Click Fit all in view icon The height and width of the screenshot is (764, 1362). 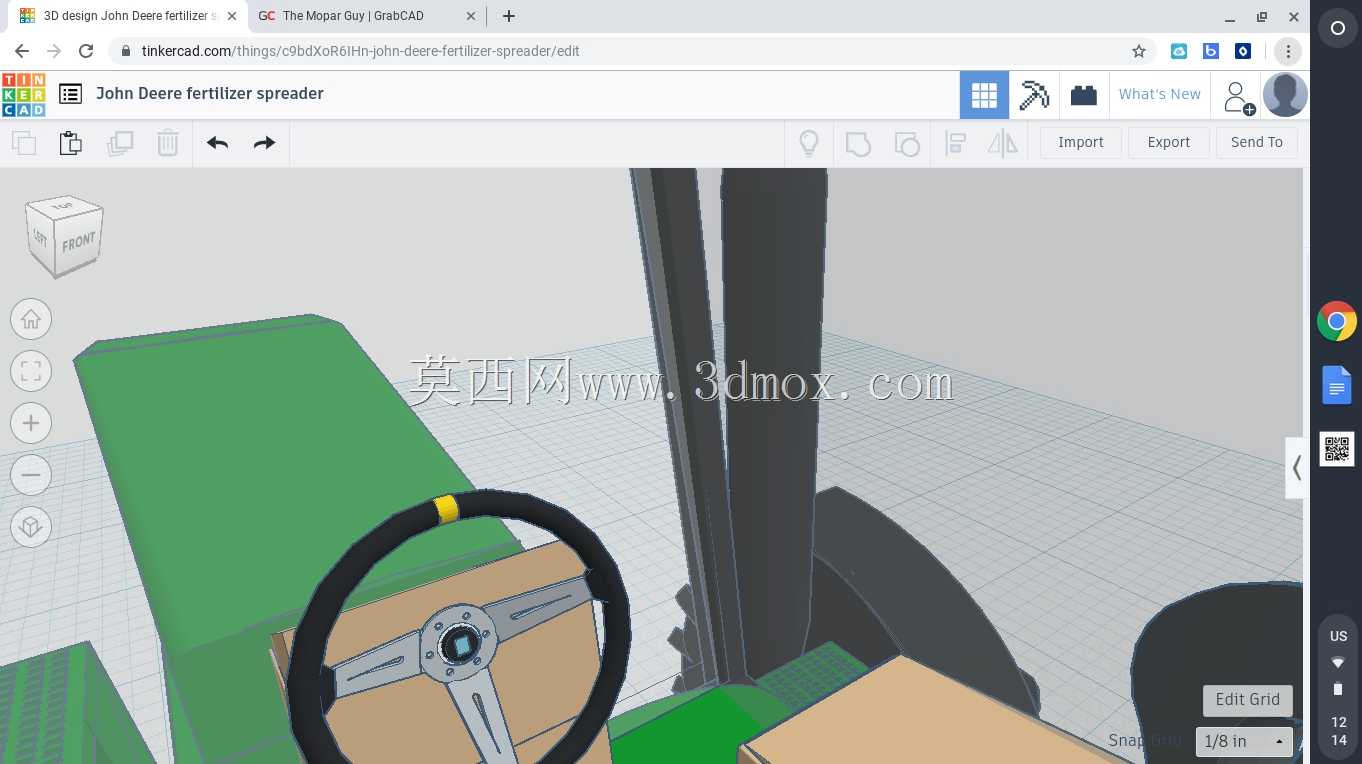coord(31,372)
